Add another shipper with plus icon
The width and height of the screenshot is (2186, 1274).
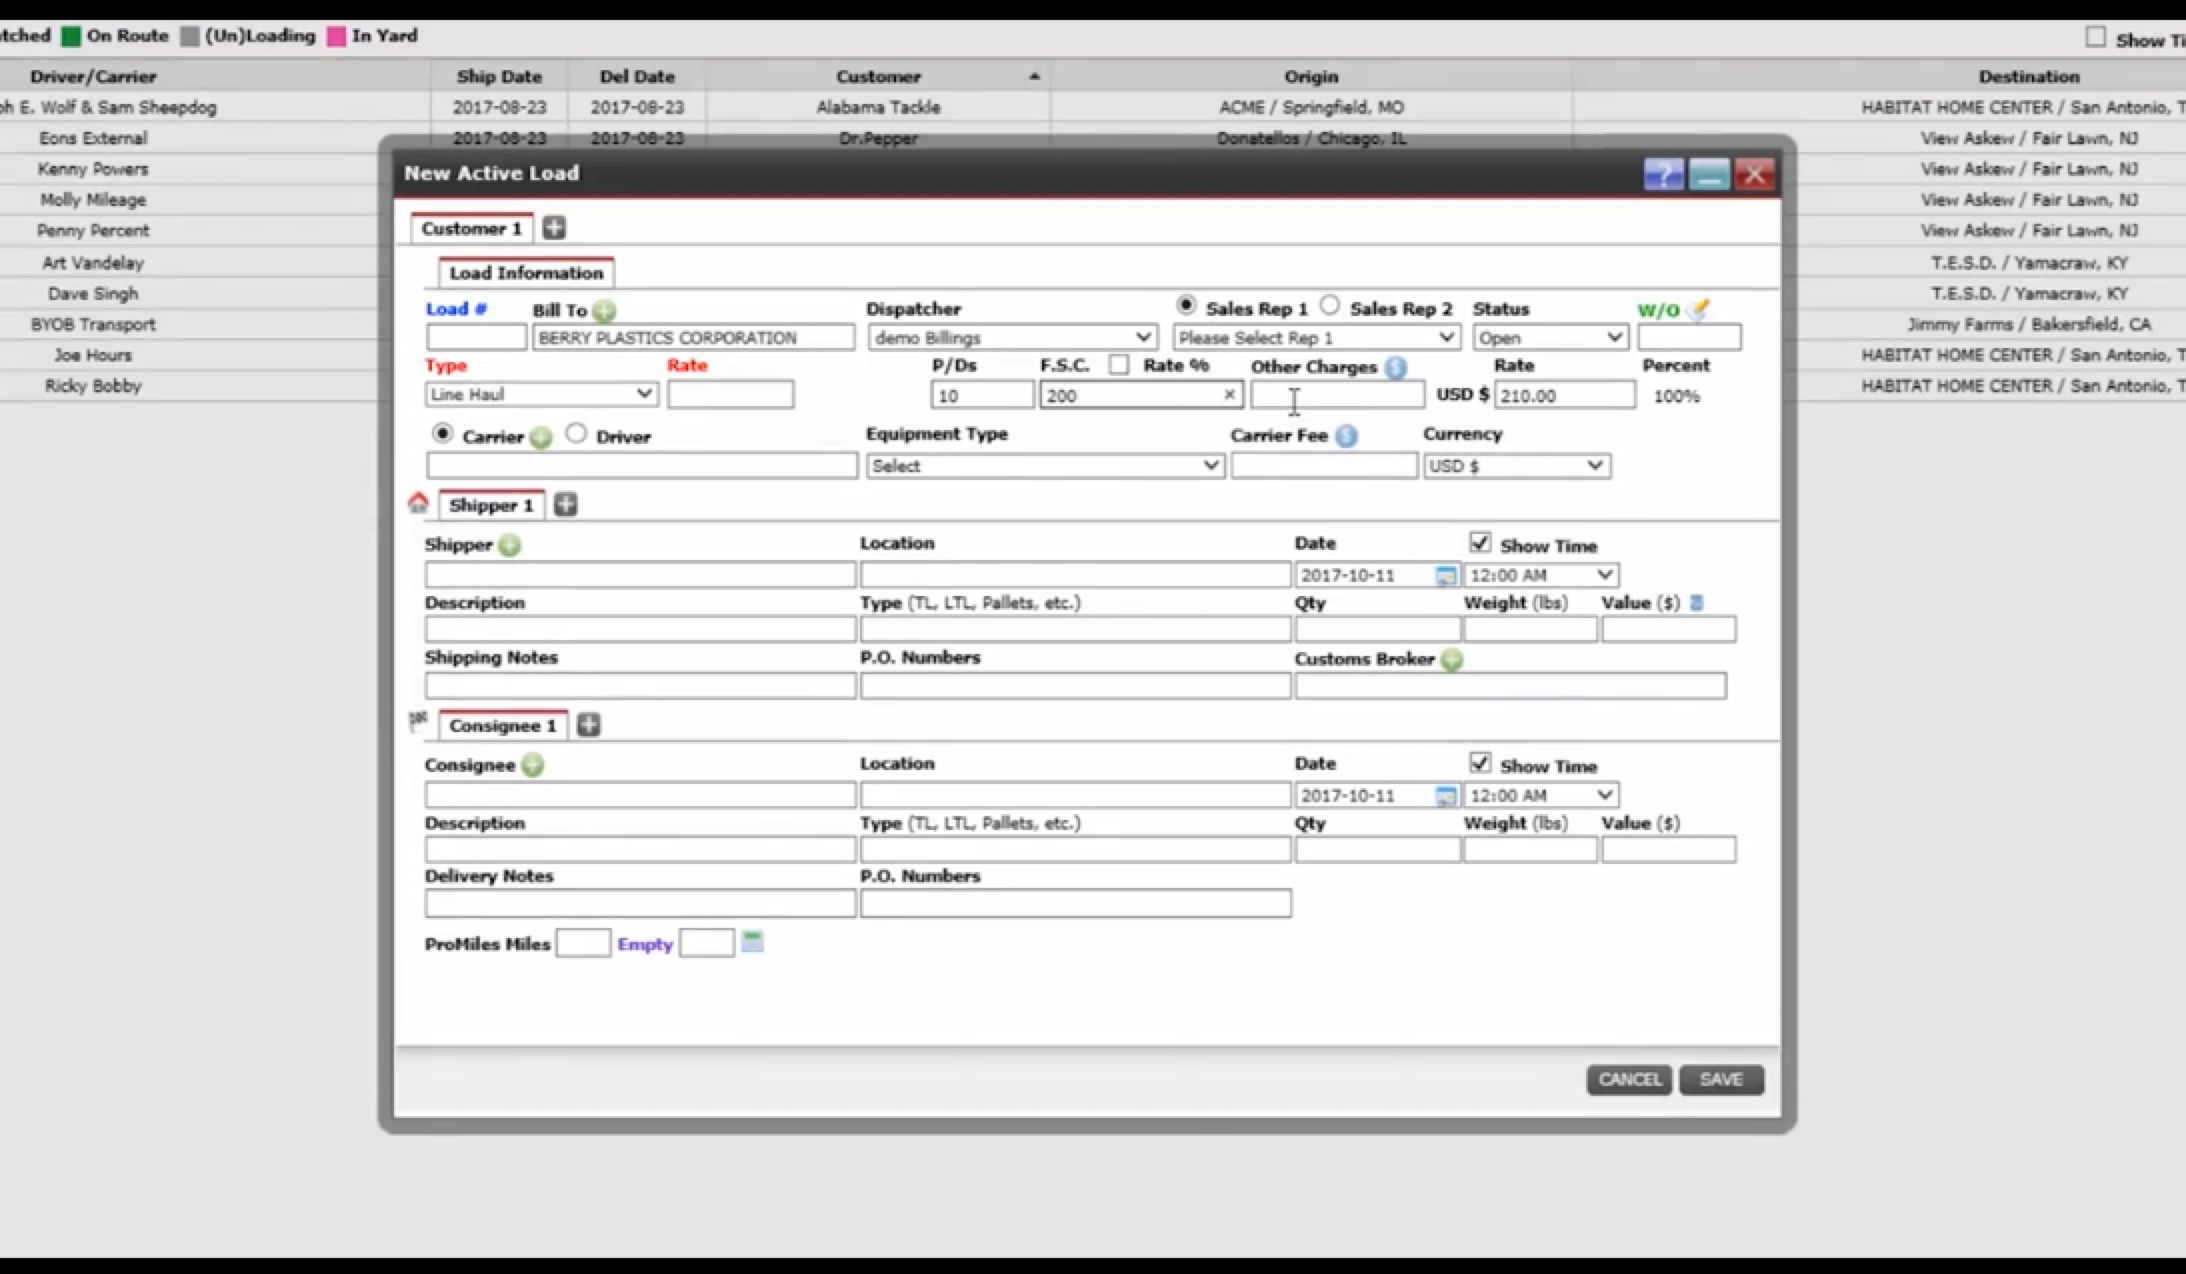566,505
